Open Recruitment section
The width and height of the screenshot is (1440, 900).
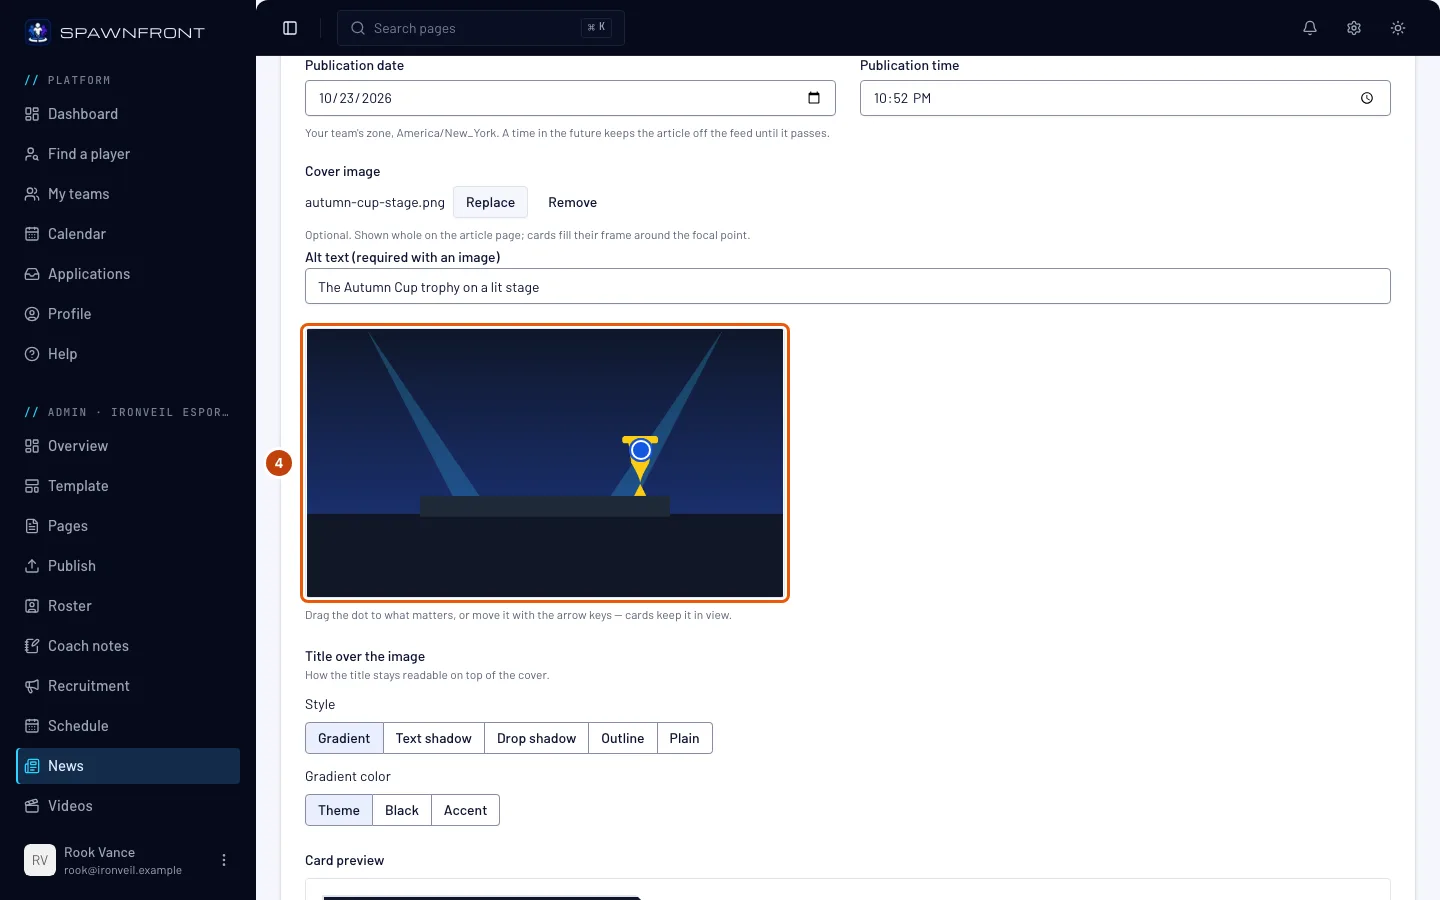(x=128, y=686)
